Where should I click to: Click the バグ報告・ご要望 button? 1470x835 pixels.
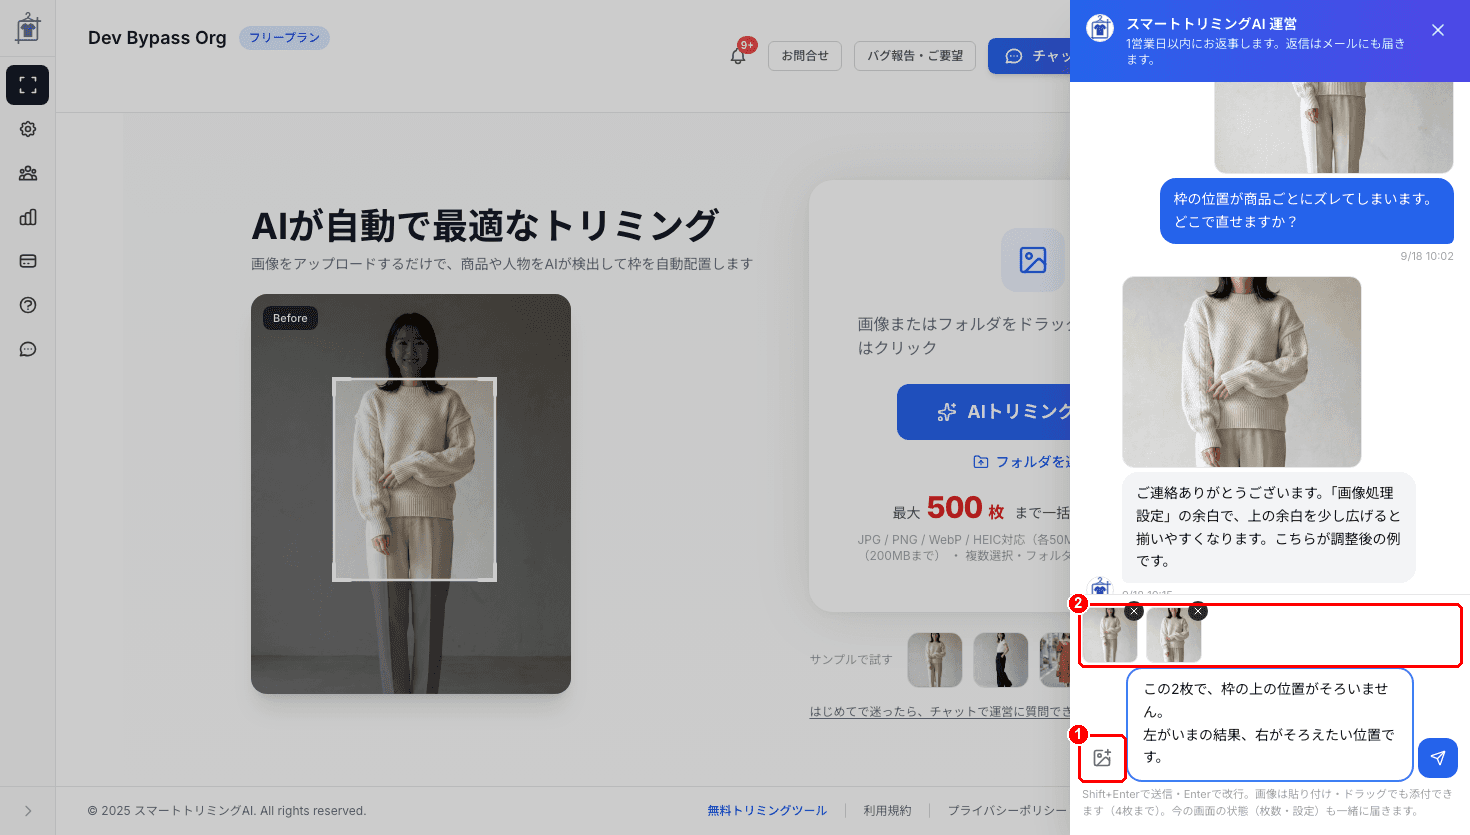click(915, 56)
